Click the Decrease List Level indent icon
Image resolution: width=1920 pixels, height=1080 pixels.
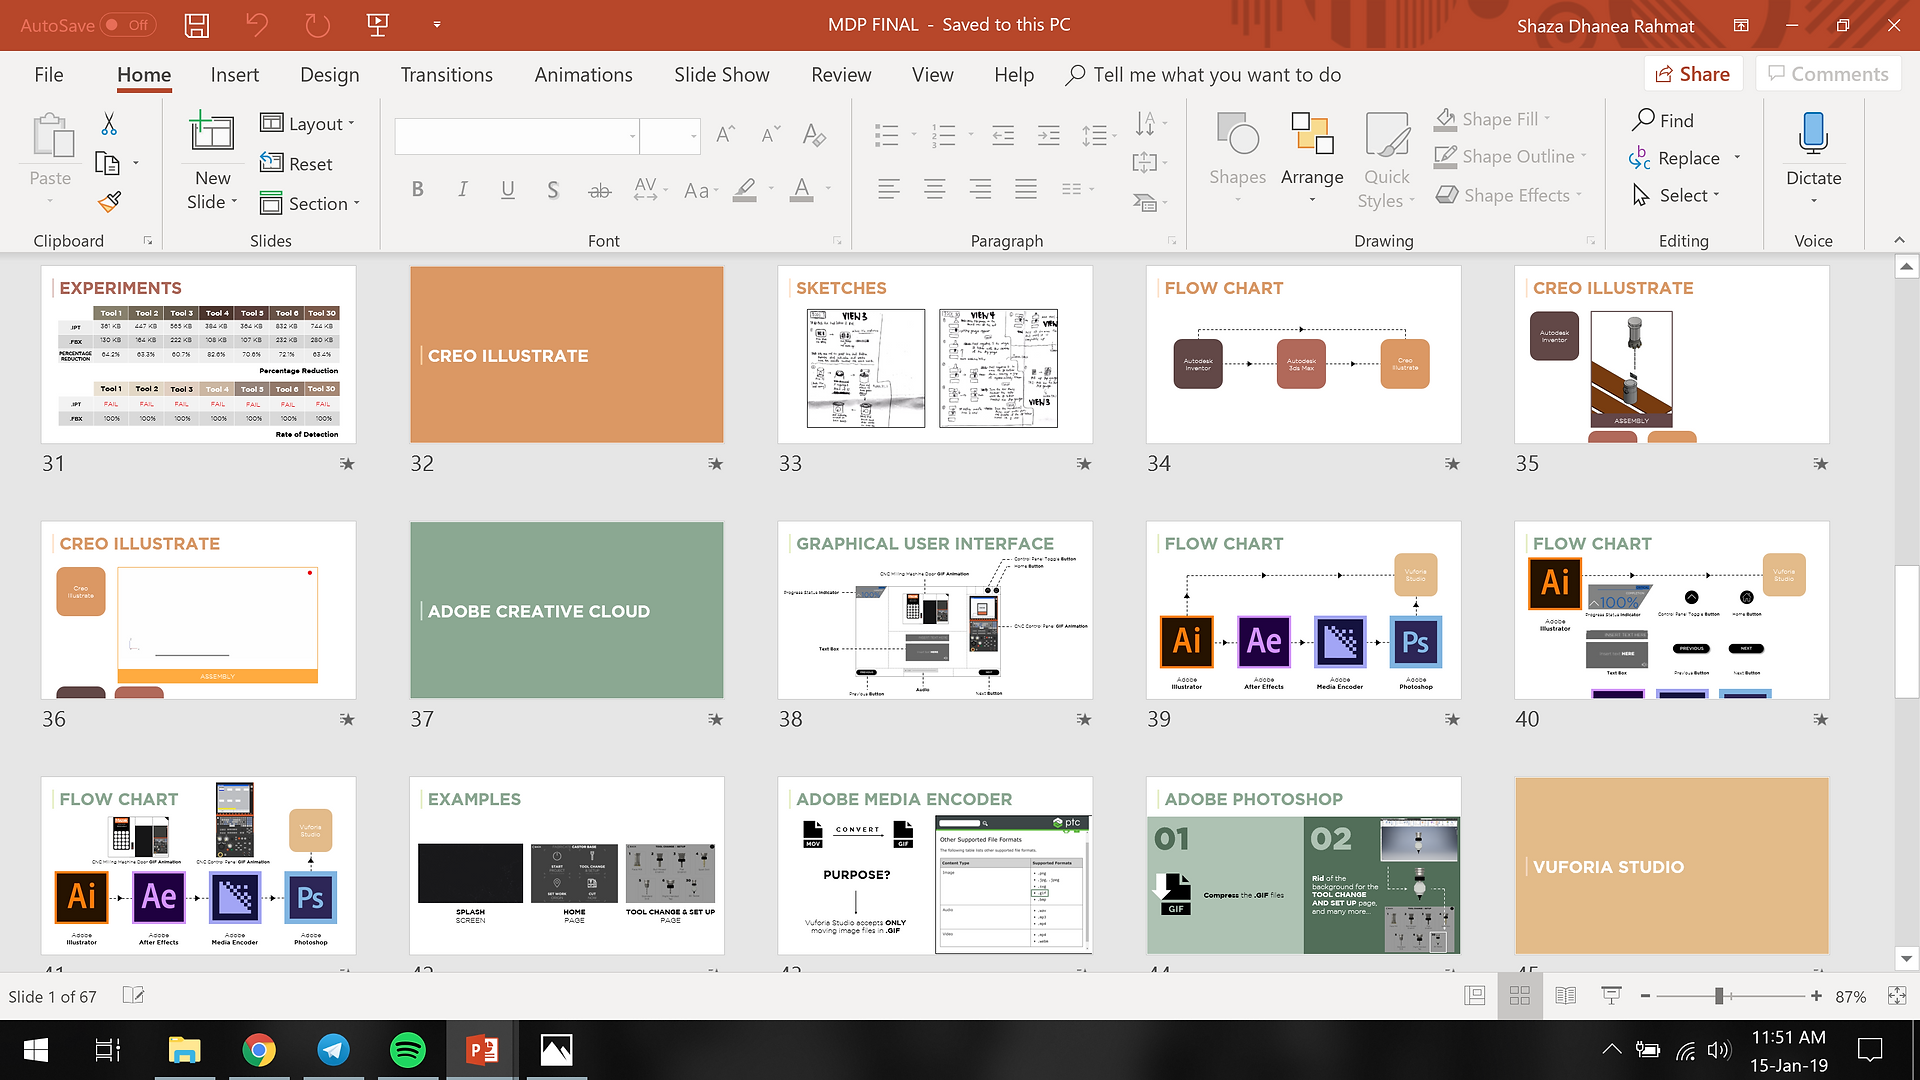tap(1003, 136)
